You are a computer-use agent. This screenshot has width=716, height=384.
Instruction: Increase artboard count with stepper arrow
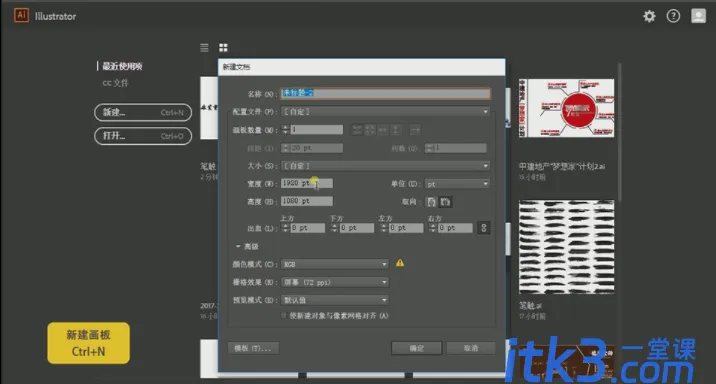point(285,127)
